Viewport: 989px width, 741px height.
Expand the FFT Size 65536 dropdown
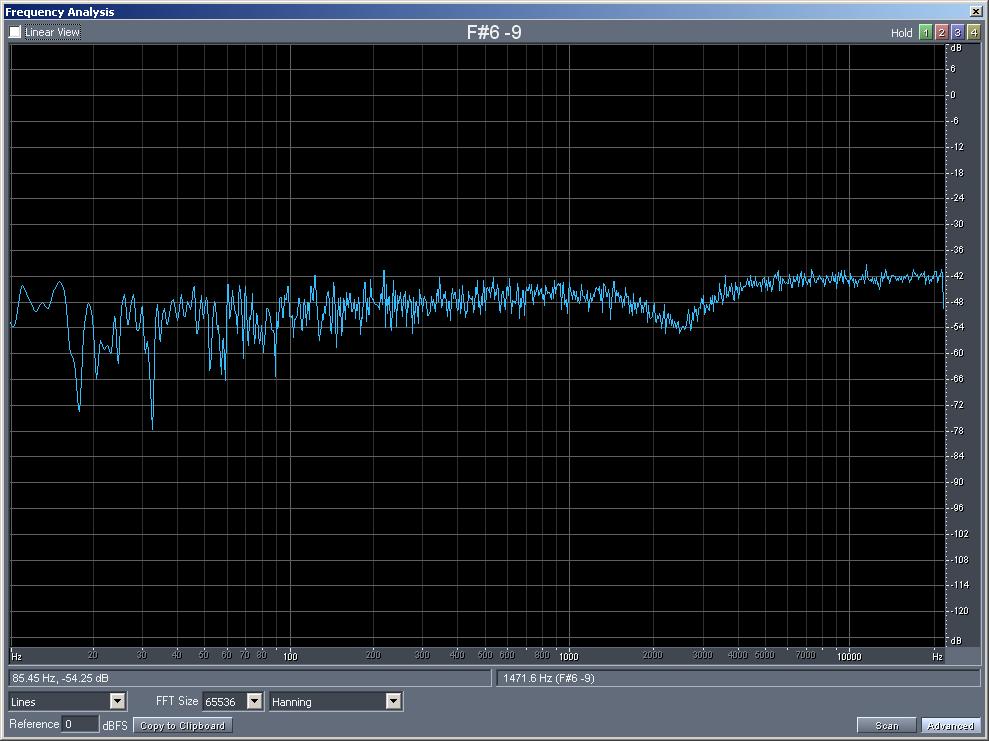[x=254, y=702]
